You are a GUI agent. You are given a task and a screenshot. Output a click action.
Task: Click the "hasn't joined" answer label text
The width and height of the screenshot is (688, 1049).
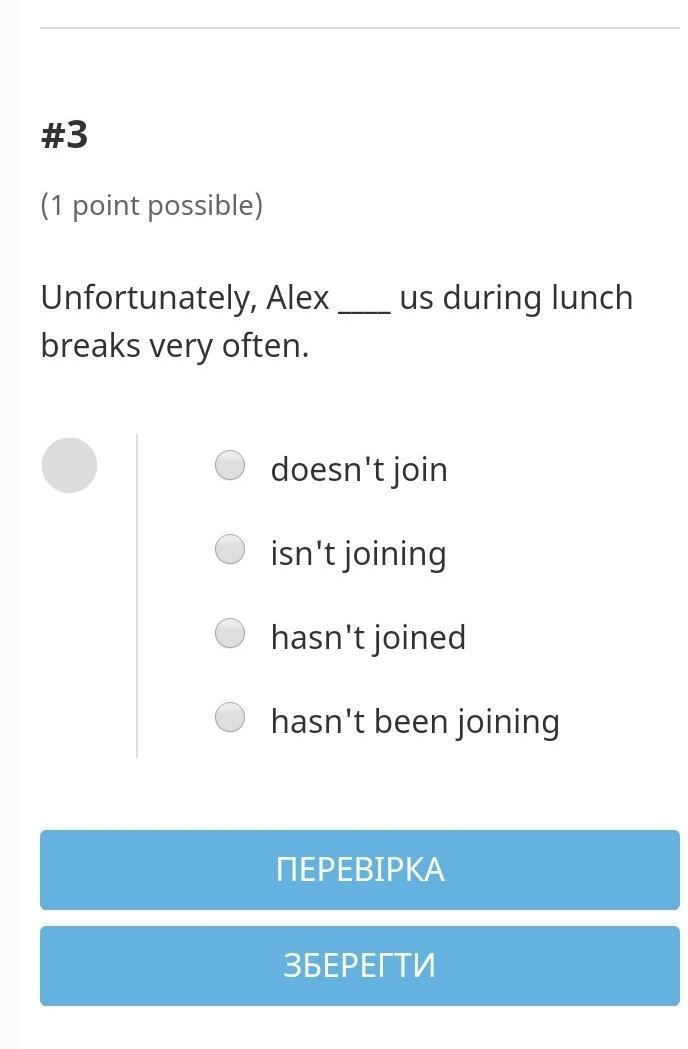368,637
